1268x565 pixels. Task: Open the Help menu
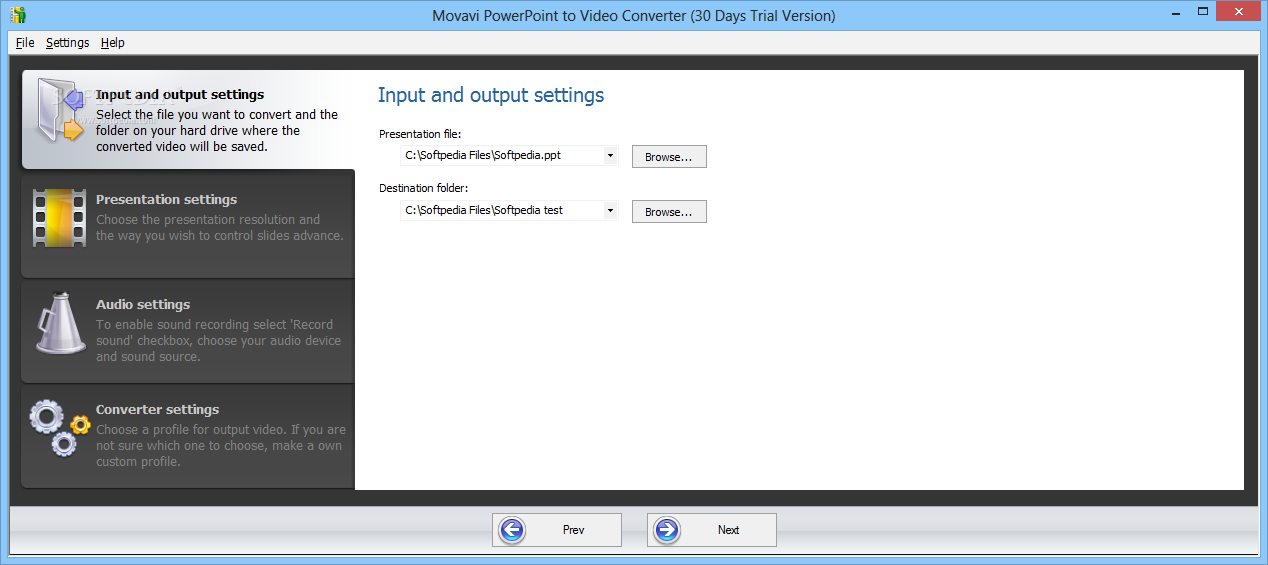112,43
